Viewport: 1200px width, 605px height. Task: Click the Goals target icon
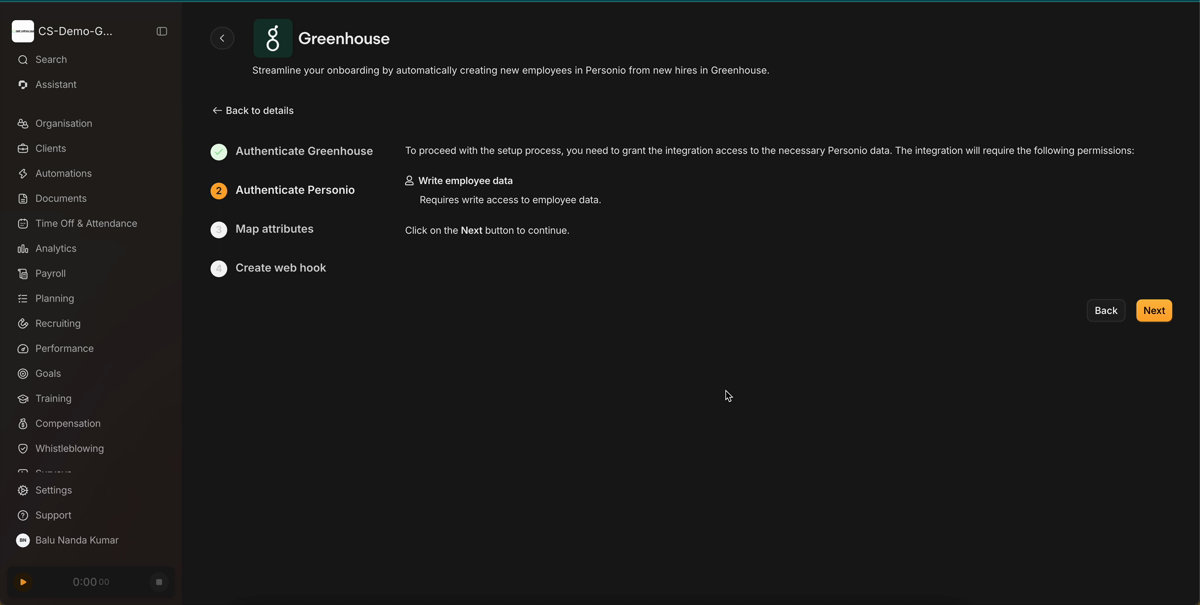[x=23, y=374]
